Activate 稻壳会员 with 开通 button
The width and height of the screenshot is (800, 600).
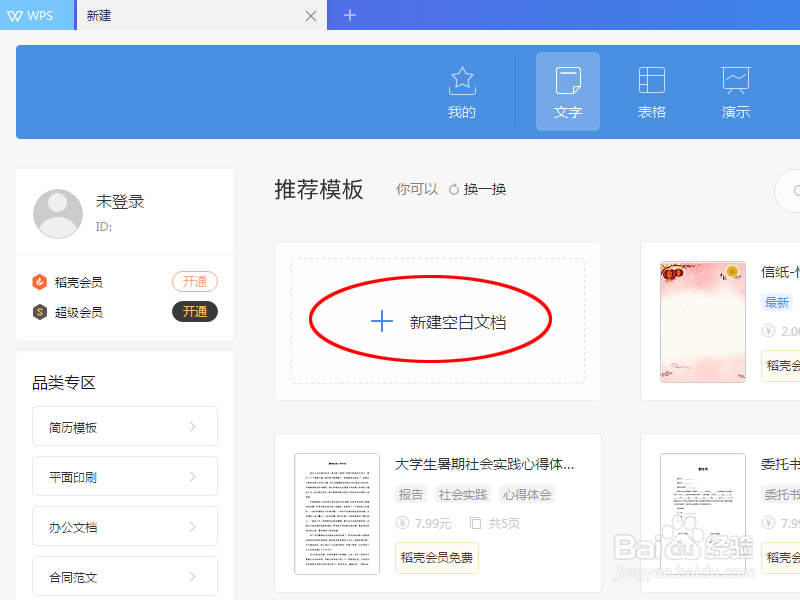(195, 282)
